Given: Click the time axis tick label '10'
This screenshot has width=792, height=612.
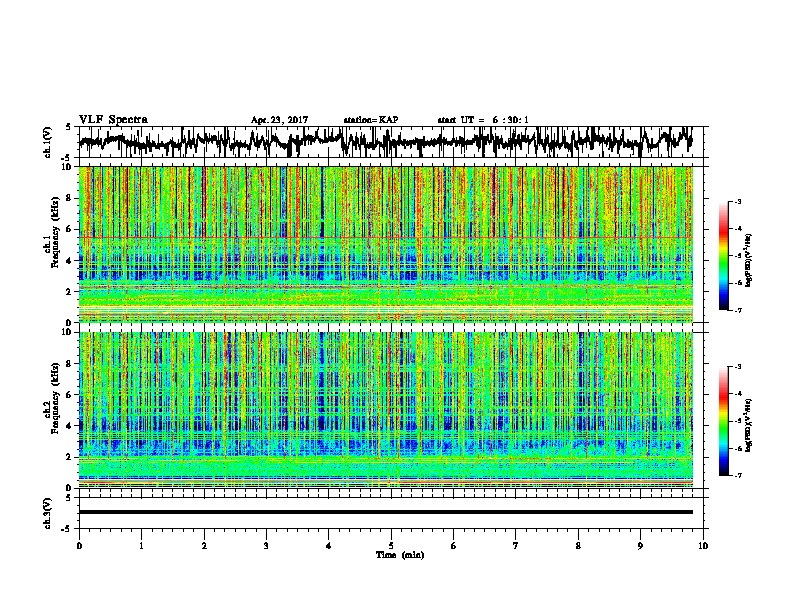Looking at the screenshot, I should coord(703,546).
